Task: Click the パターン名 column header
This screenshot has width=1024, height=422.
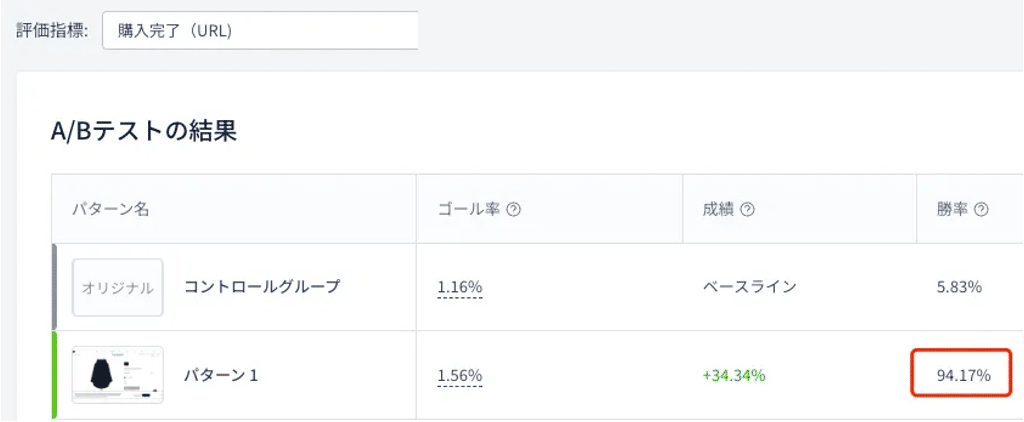Action: [110, 210]
